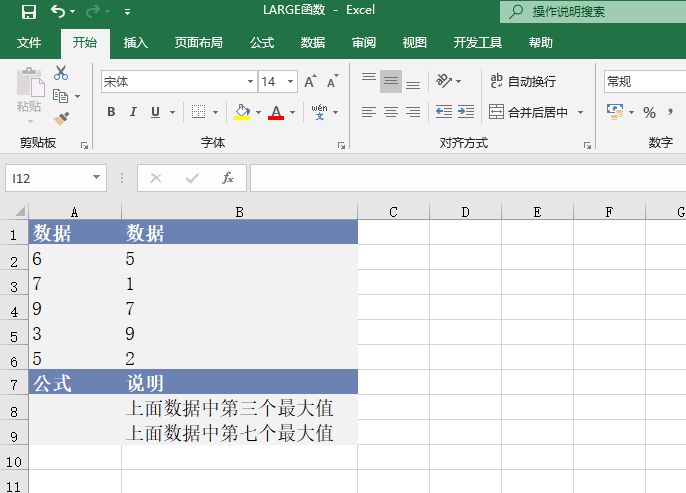Switch to the 公式 ribbon tab
686x493 pixels.
[x=262, y=43]
